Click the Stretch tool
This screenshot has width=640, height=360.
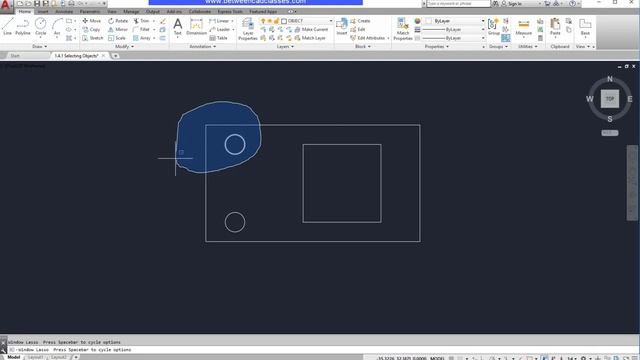click(x=93, y=38)
